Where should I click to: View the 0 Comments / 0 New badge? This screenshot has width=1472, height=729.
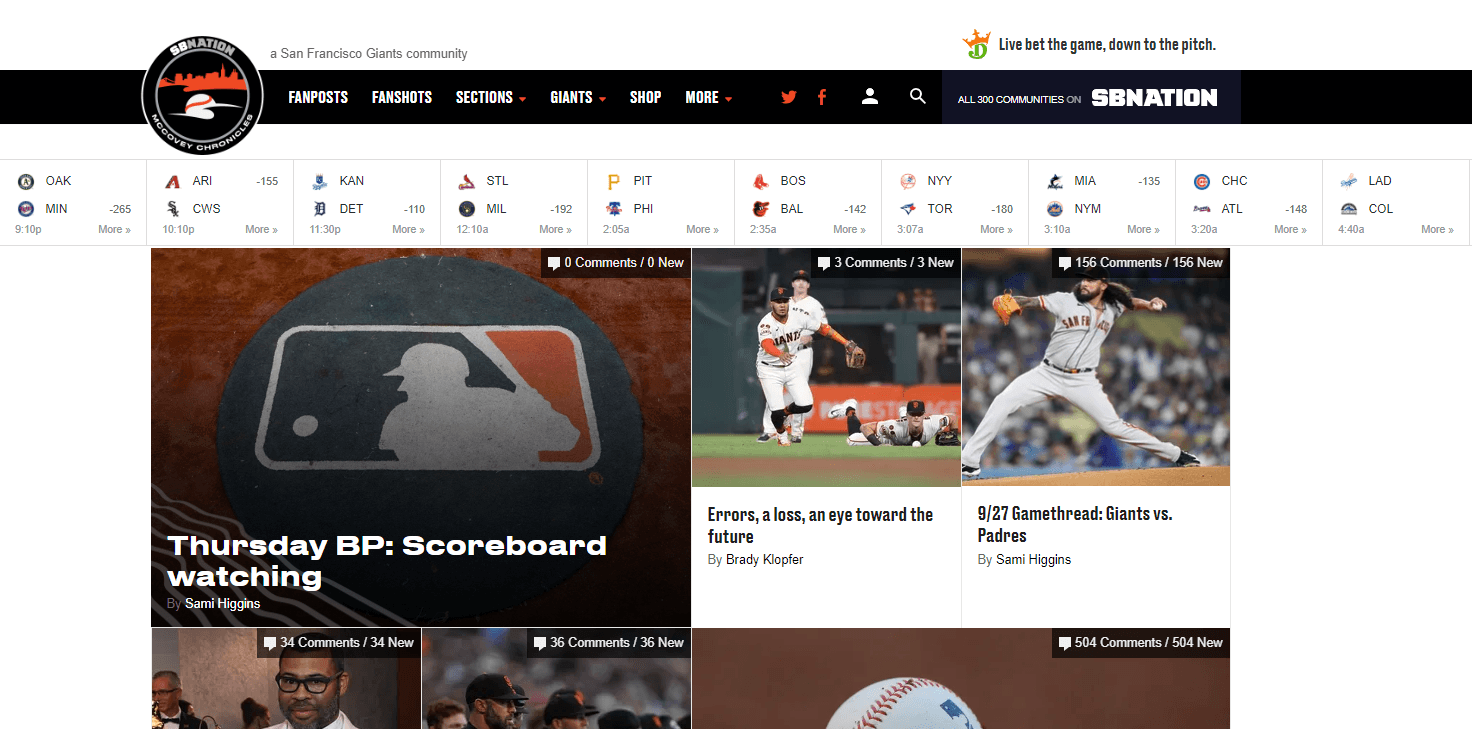pyautogui.click(x=616, y=263)
